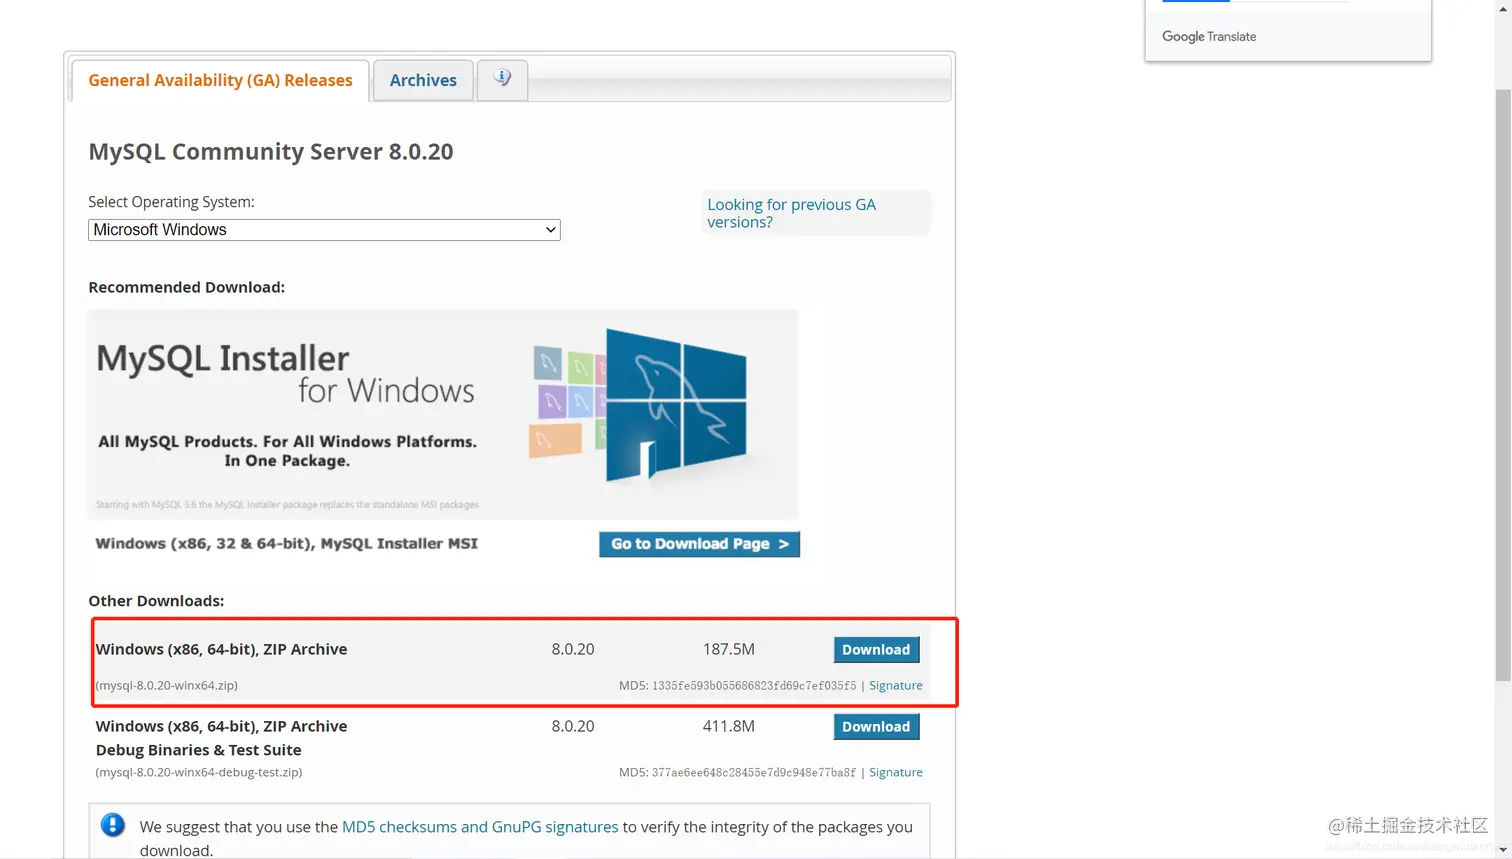Click the 'Windows (x86, 32 & 64-bit), MySQL Installer MSI' text

pos(287,544)
